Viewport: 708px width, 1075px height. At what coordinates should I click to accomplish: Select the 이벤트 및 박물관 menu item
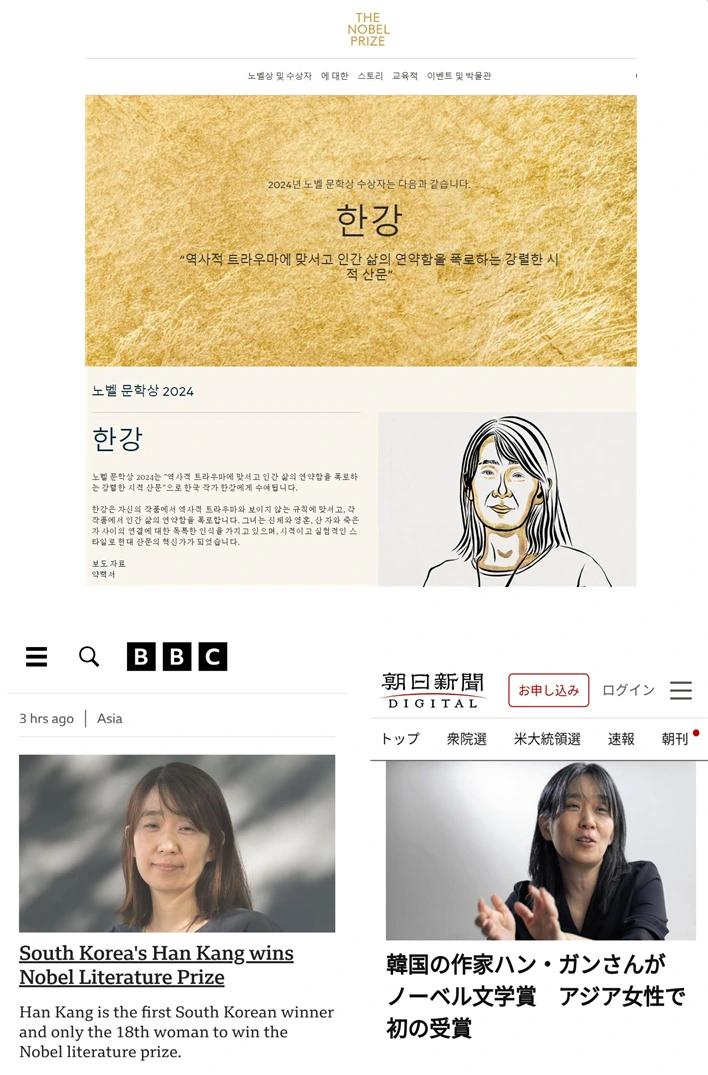click(459, 76)
